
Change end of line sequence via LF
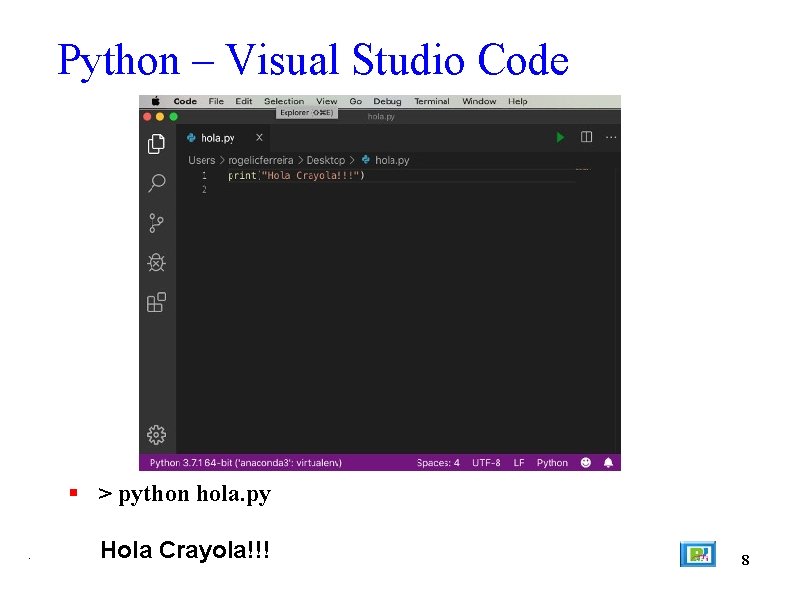(519, 462)
